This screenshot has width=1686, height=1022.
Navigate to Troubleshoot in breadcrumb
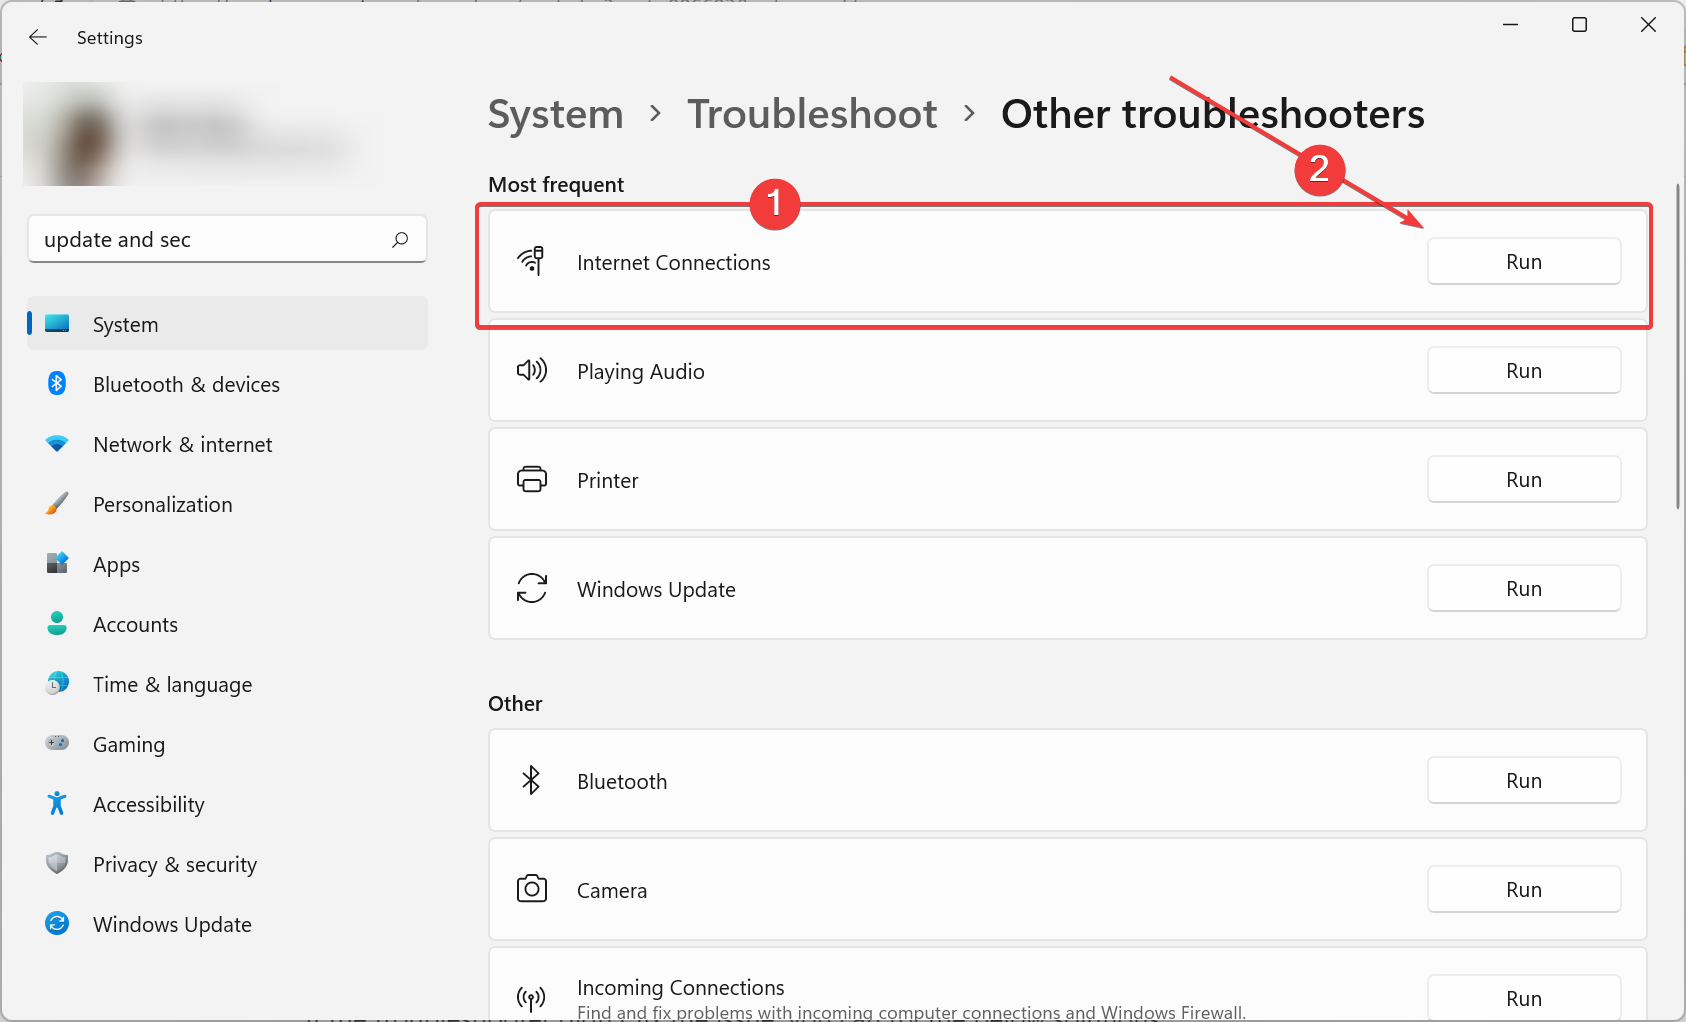(811, 114)
